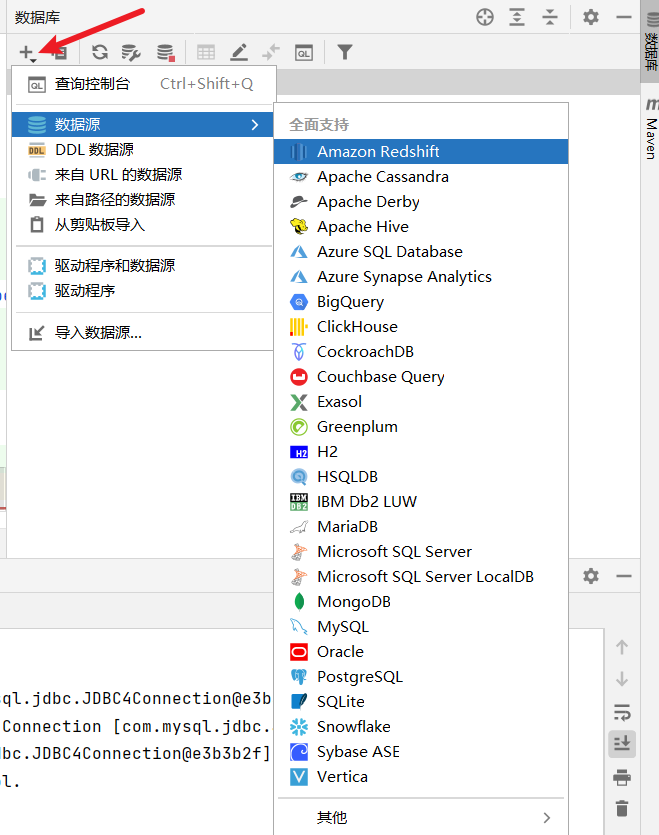Select MongoDB data source
The width and height of the screenshot is (659, 835).
421,602
